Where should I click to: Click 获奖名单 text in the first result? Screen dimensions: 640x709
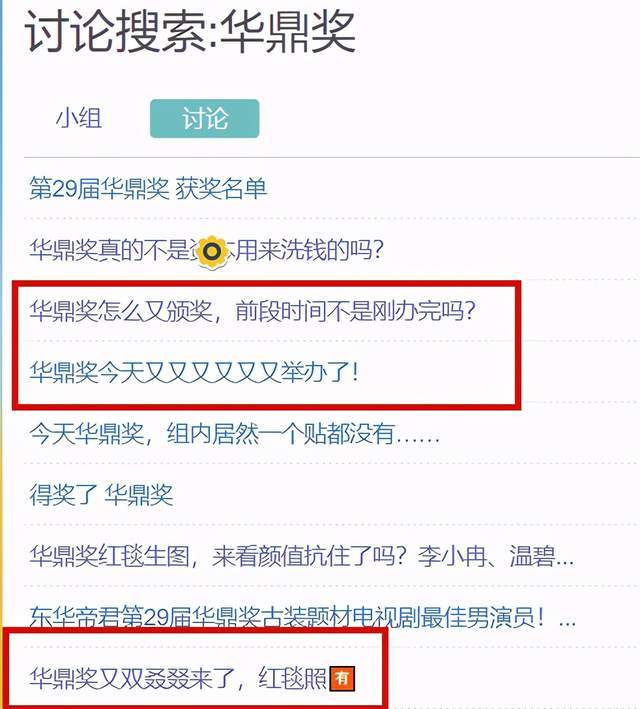[x=221, y=189]
